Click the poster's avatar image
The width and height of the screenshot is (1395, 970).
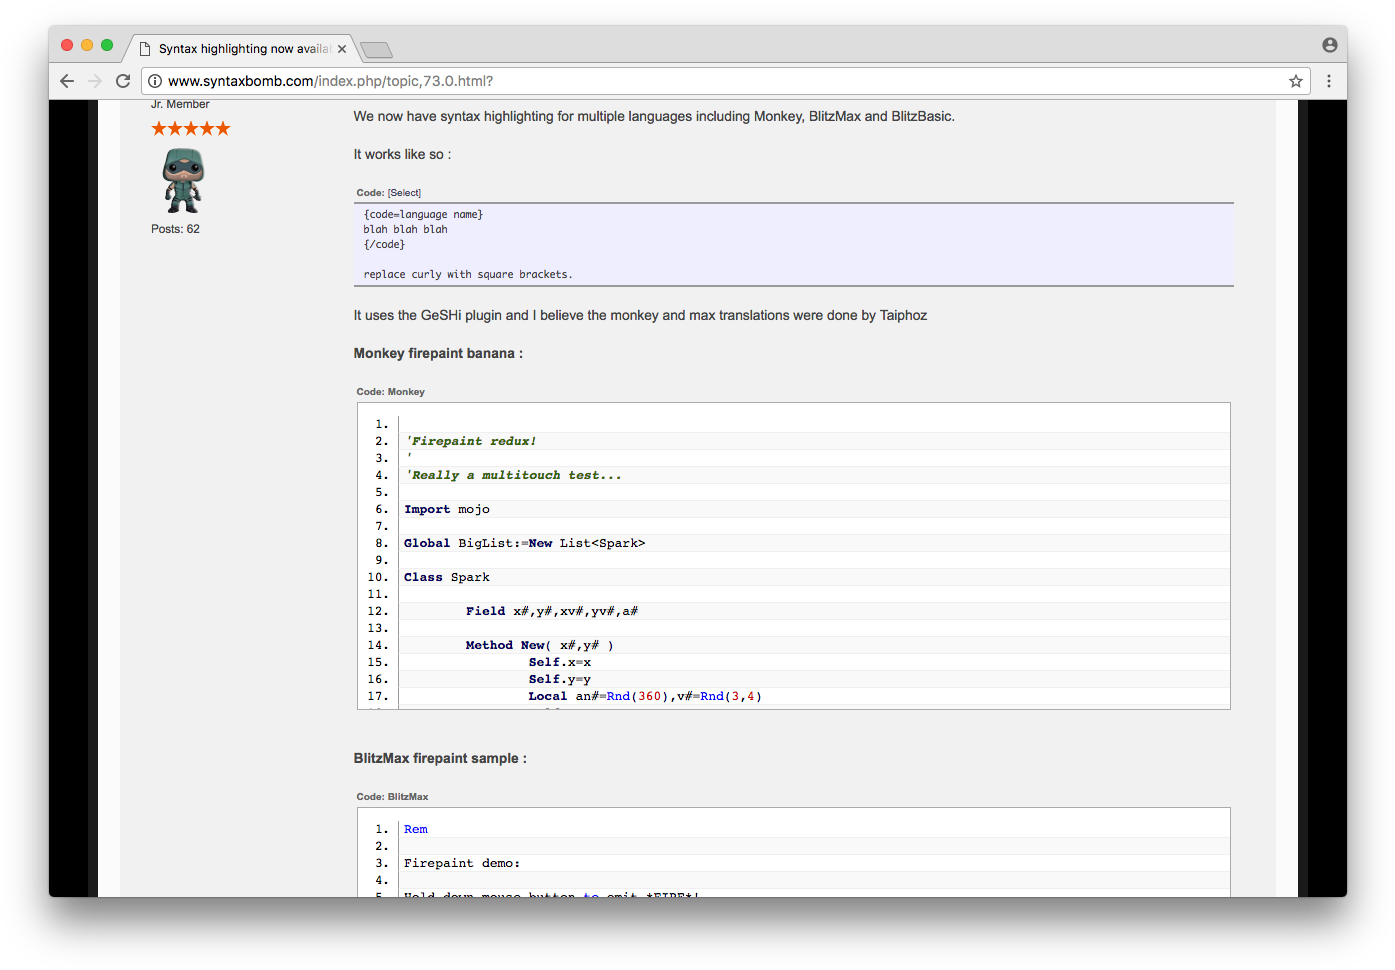(183, 180)
